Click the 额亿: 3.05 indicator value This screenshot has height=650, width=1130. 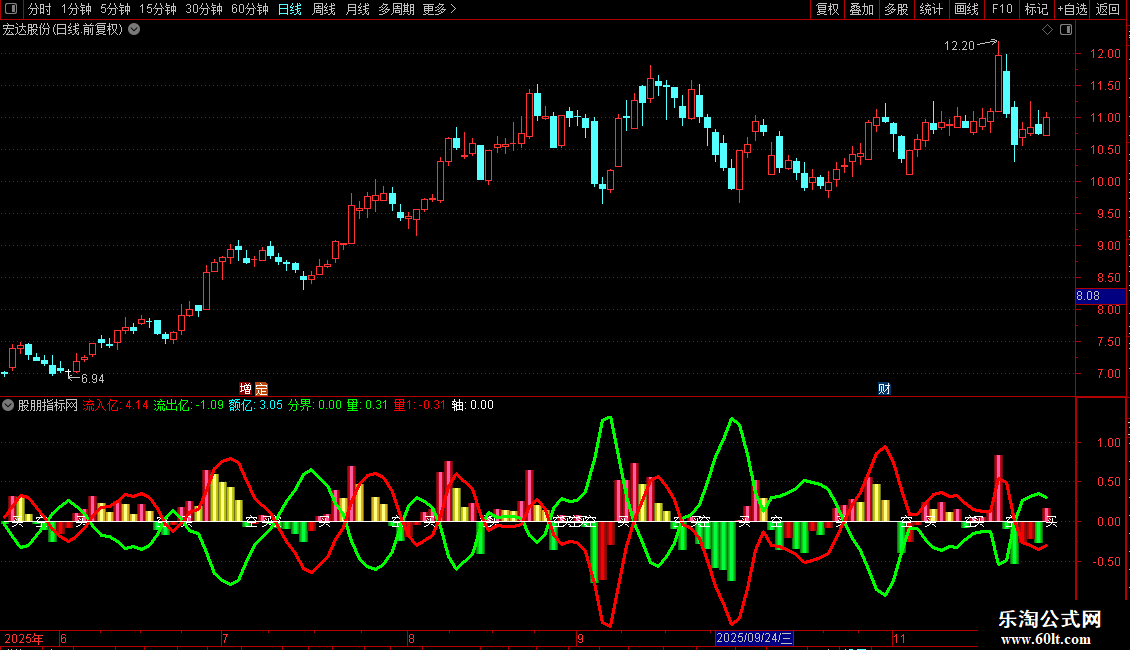coord(256,405)
